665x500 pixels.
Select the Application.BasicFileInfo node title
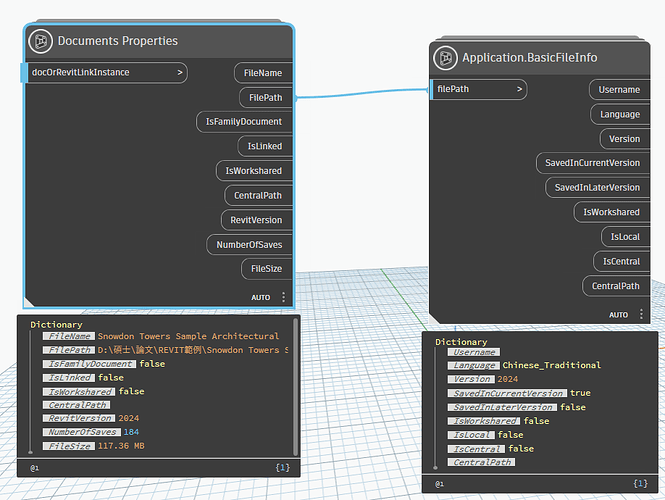point(530,58)
